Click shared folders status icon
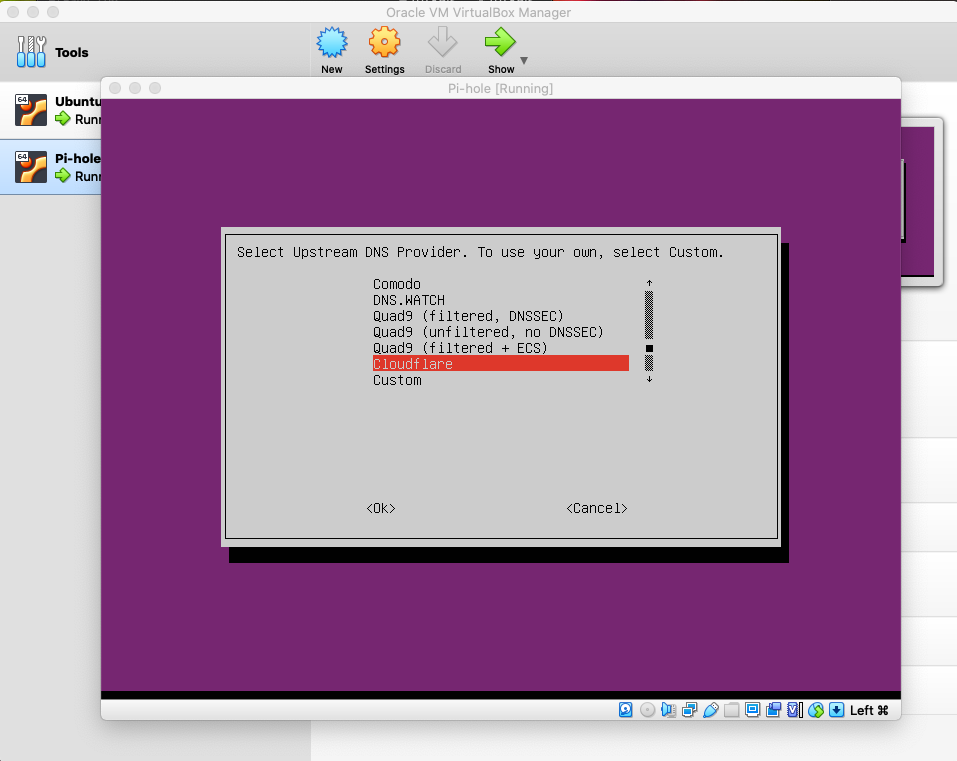Viewport: 957px width, 761px height. point(732,710)
